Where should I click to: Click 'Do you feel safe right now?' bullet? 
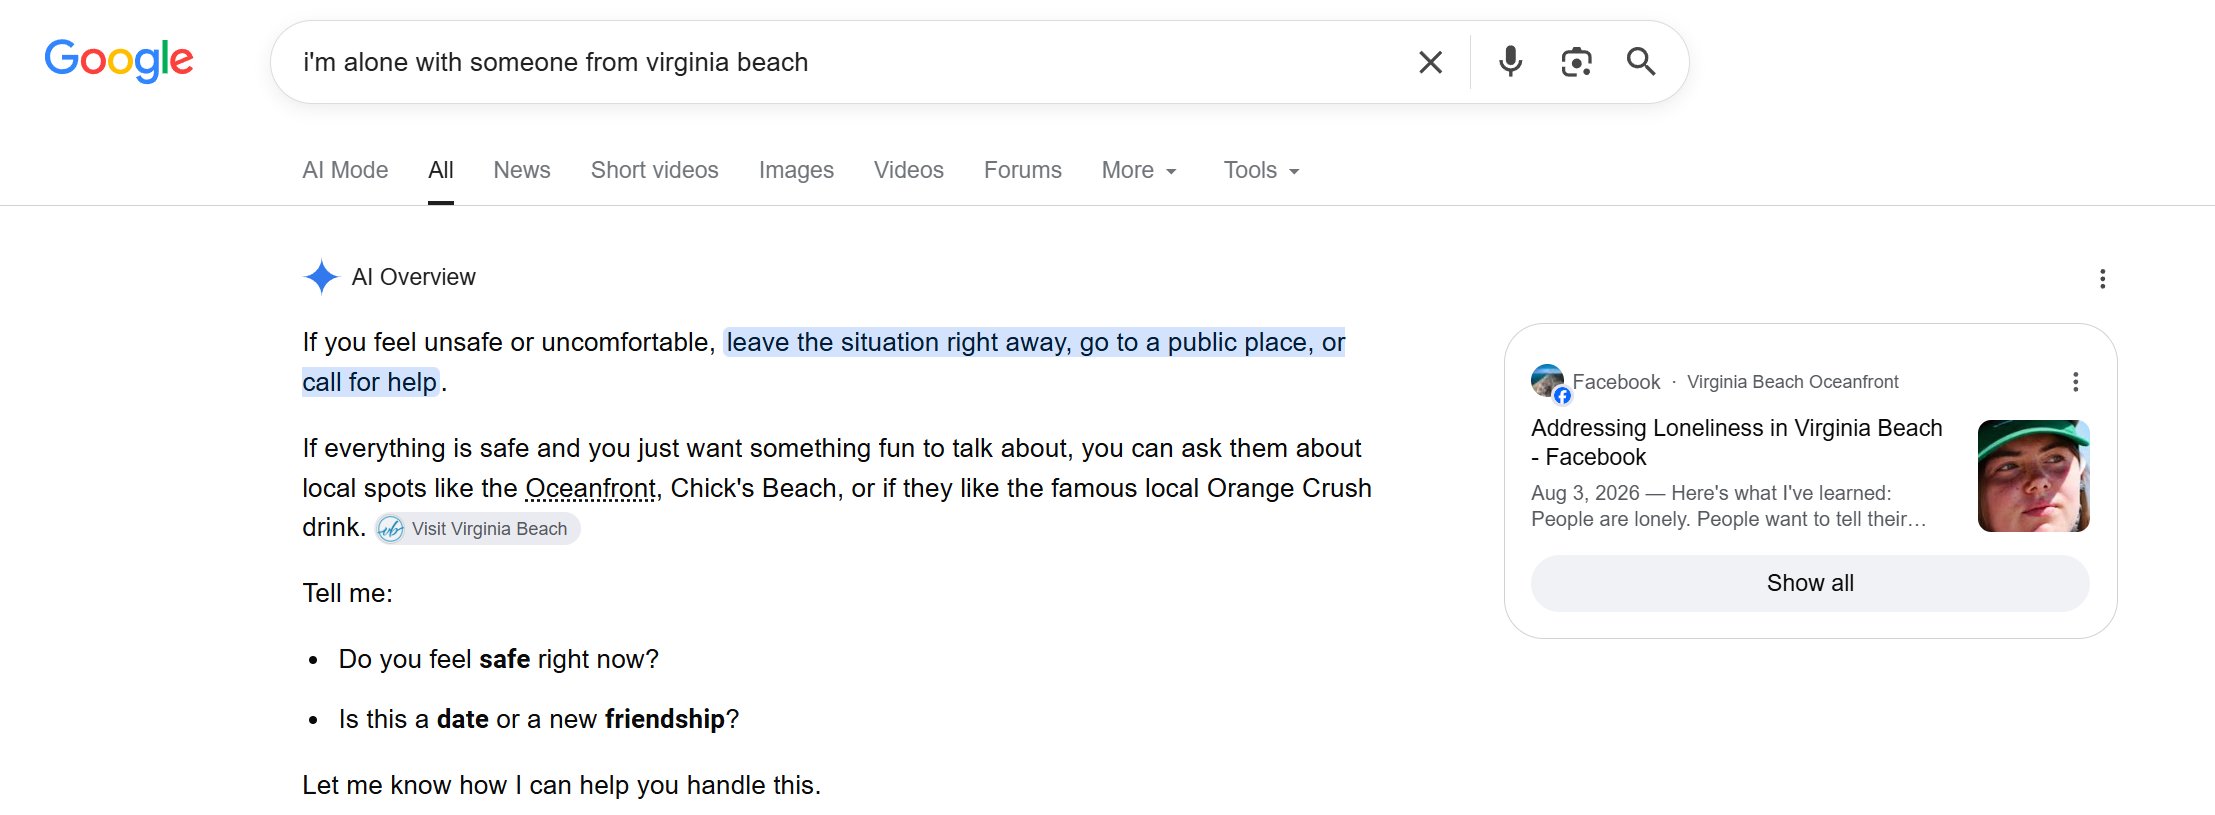[499, 659]
